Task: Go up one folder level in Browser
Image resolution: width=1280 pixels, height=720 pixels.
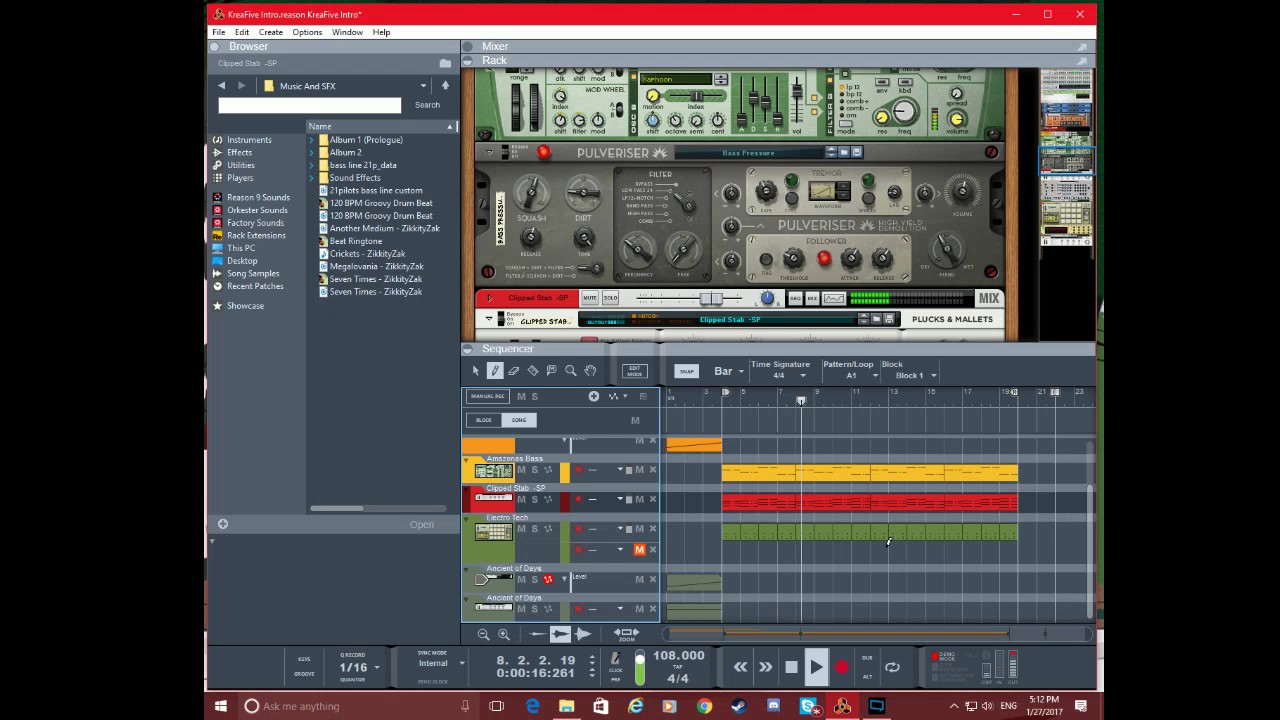Action: point(445,86)
